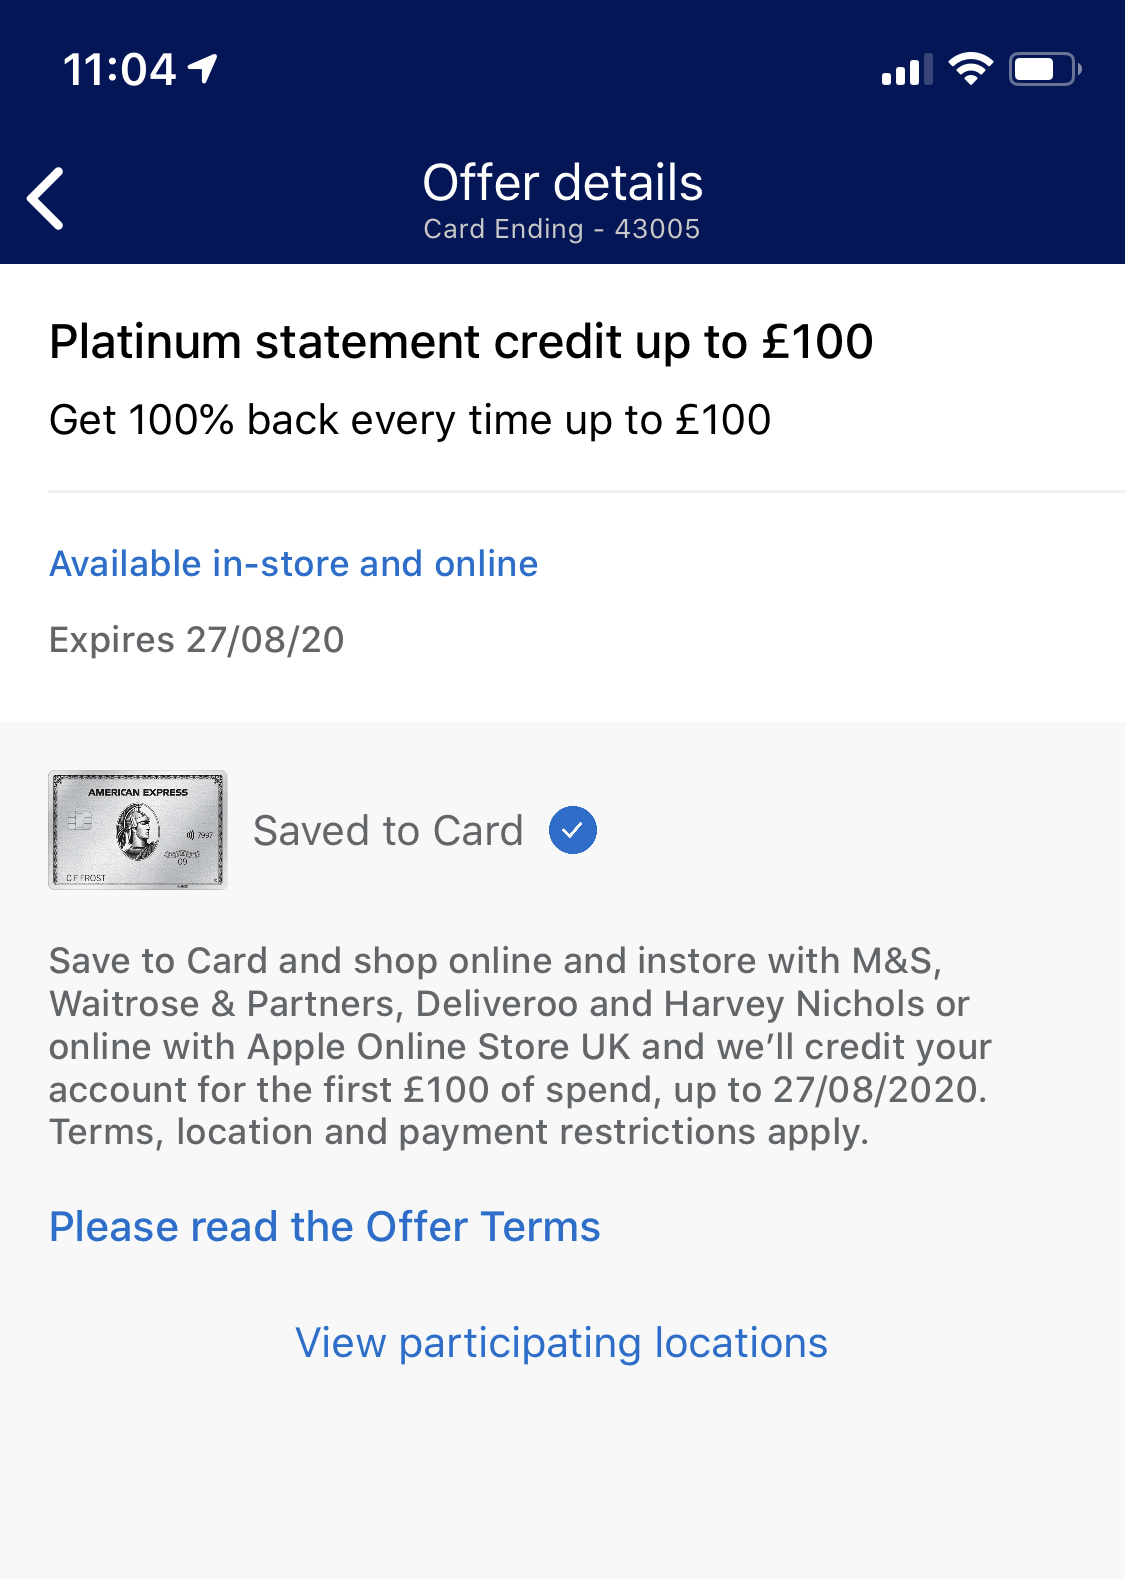The width and height of the screenshot is (1125, 1579).
Task: Tap the 'Platinum statement credit up to £100' heading
Action: (x=461, y=342)
